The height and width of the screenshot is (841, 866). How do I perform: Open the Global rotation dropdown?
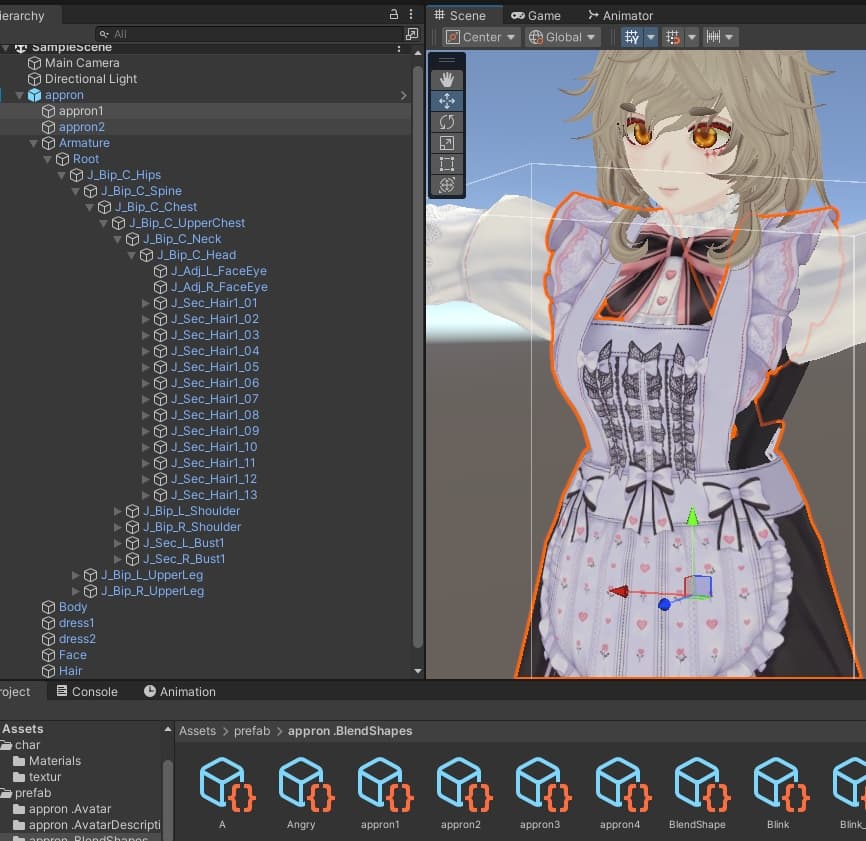pos(563,37)
